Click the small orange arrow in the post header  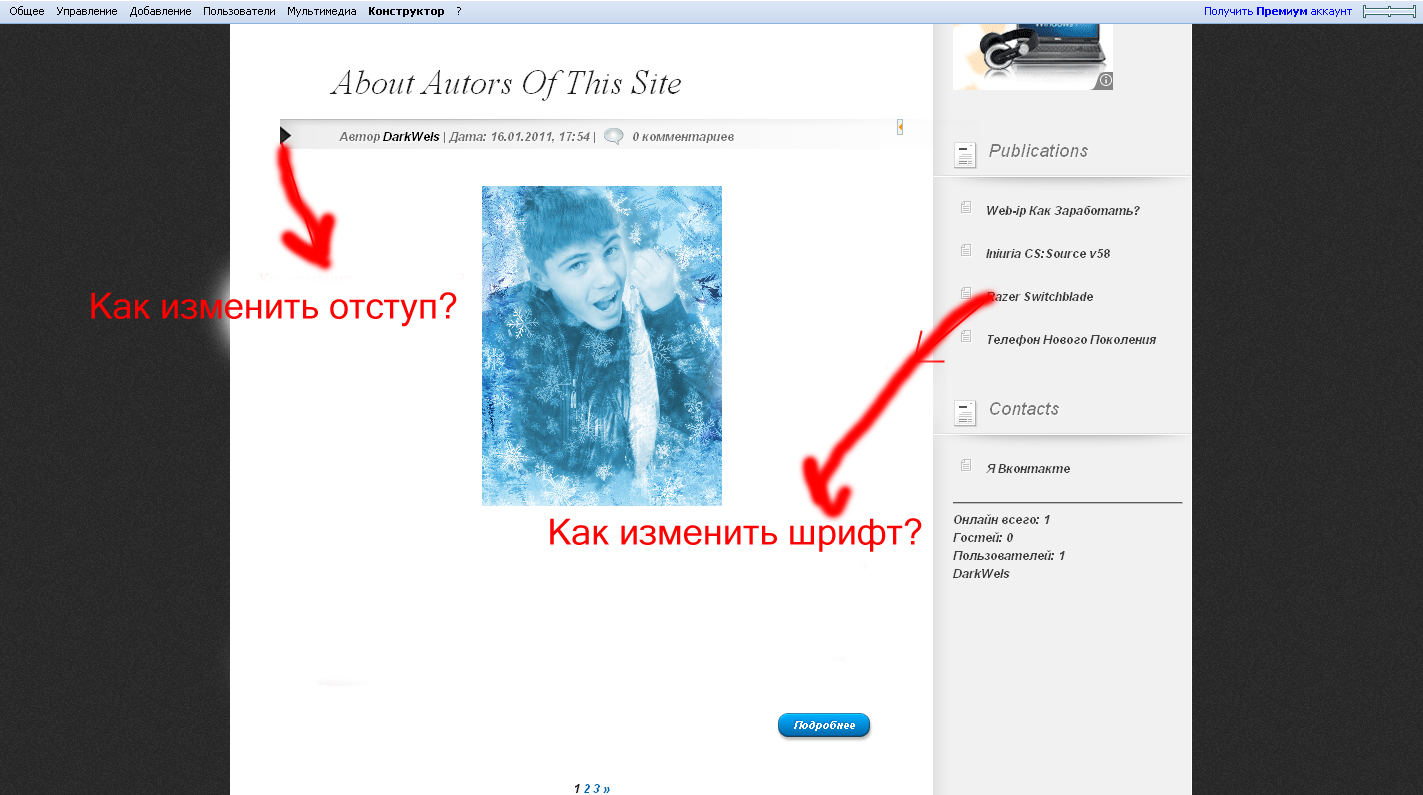coord(900,127)
